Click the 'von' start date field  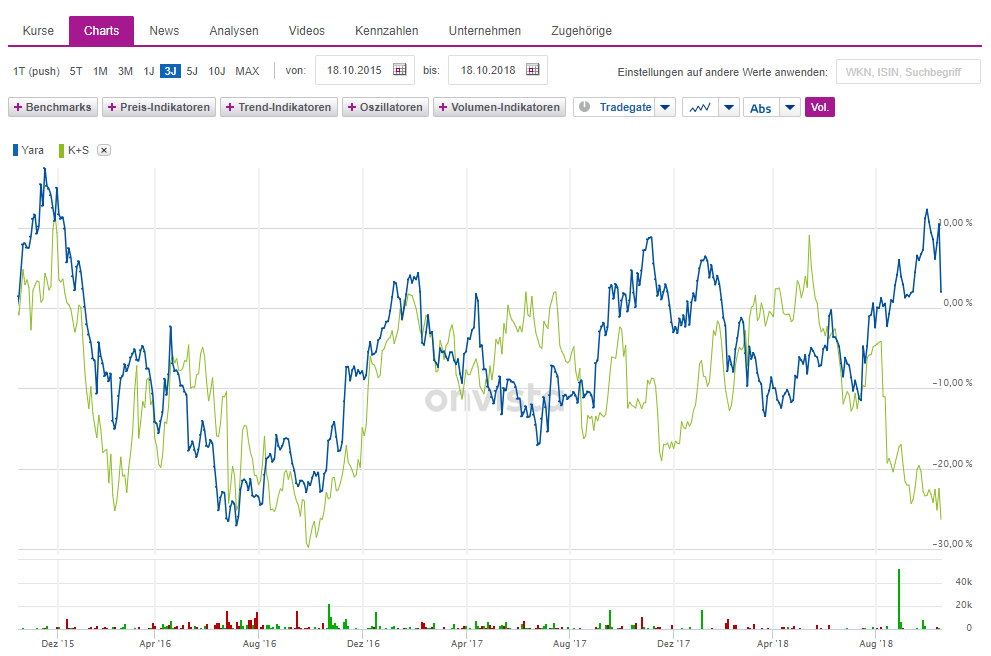click(x=365, y=70)
